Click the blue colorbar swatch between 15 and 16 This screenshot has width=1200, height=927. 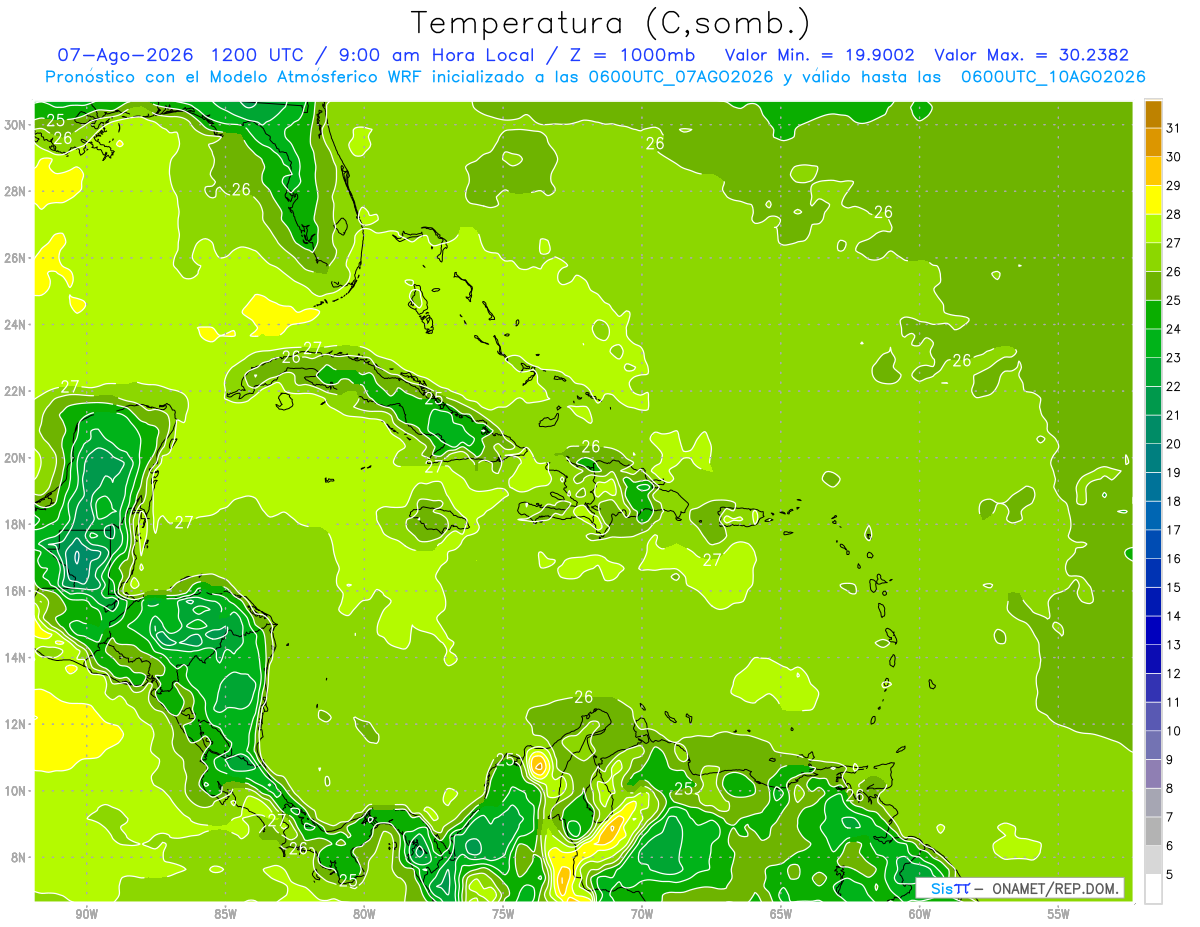1153,574
